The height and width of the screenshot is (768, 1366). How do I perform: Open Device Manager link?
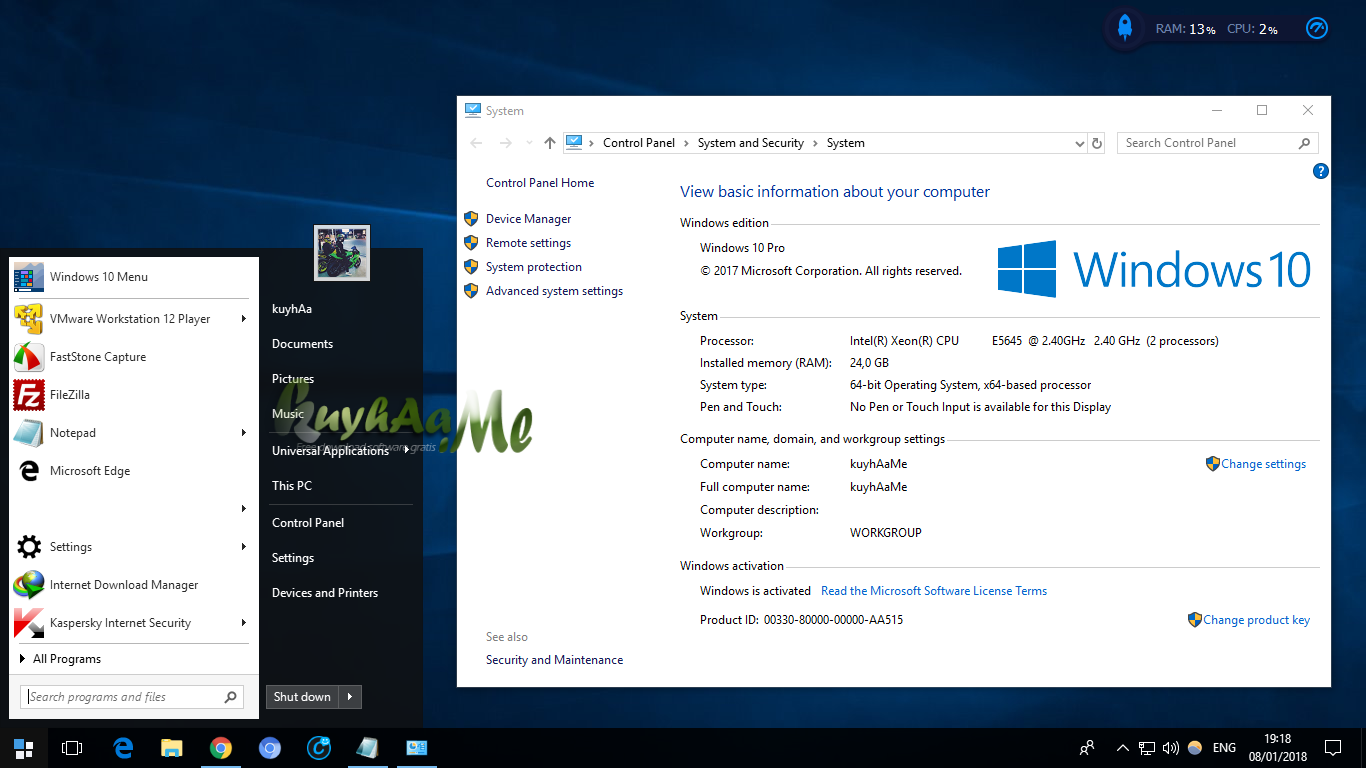pos(528,219)
